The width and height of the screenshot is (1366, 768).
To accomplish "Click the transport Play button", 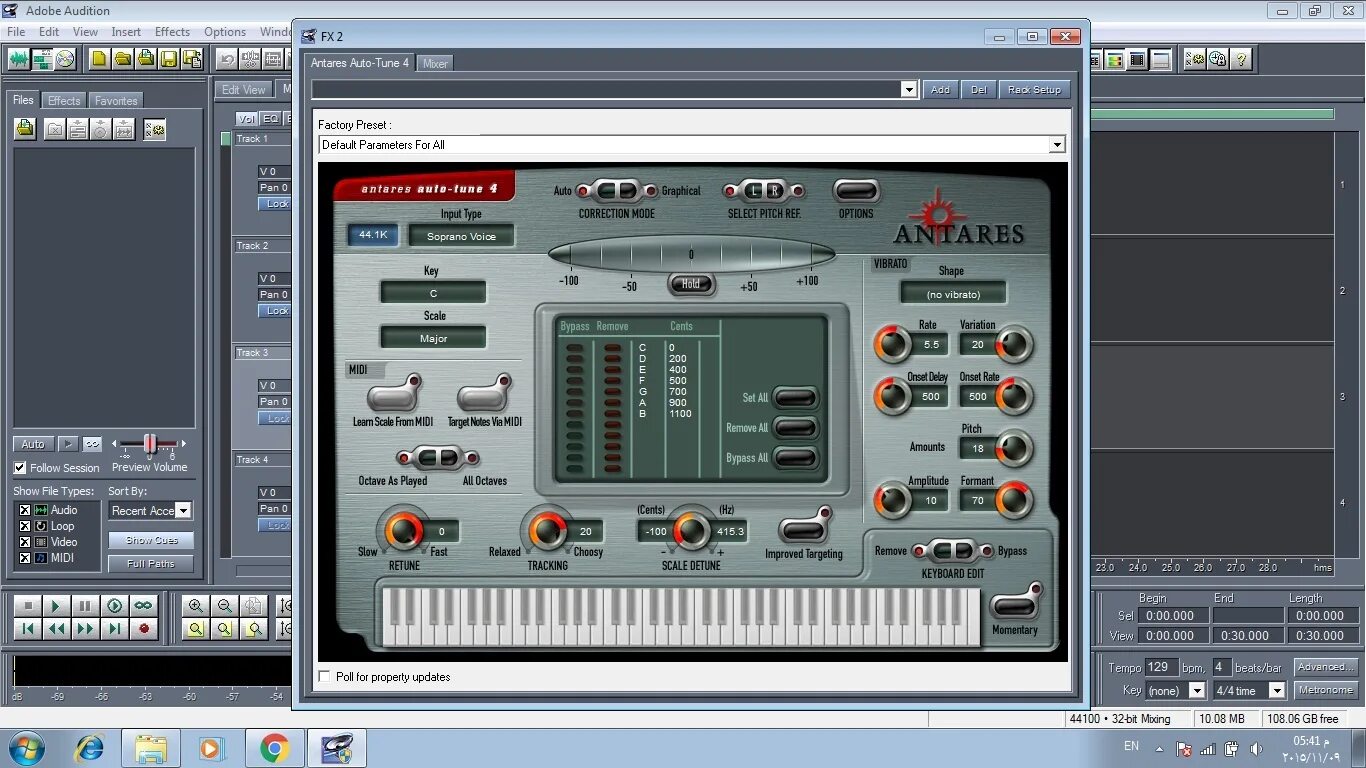I will tap(56, 606).
